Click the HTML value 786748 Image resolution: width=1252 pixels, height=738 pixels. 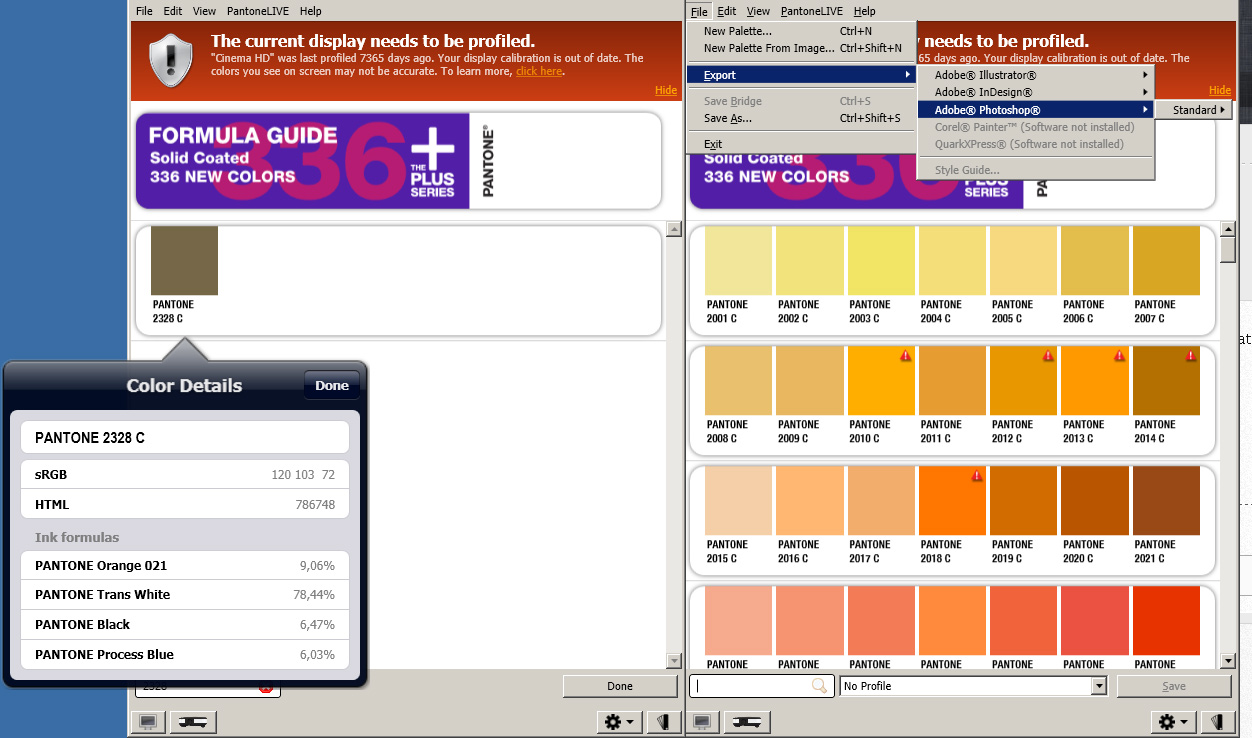[x=315, y=505]
